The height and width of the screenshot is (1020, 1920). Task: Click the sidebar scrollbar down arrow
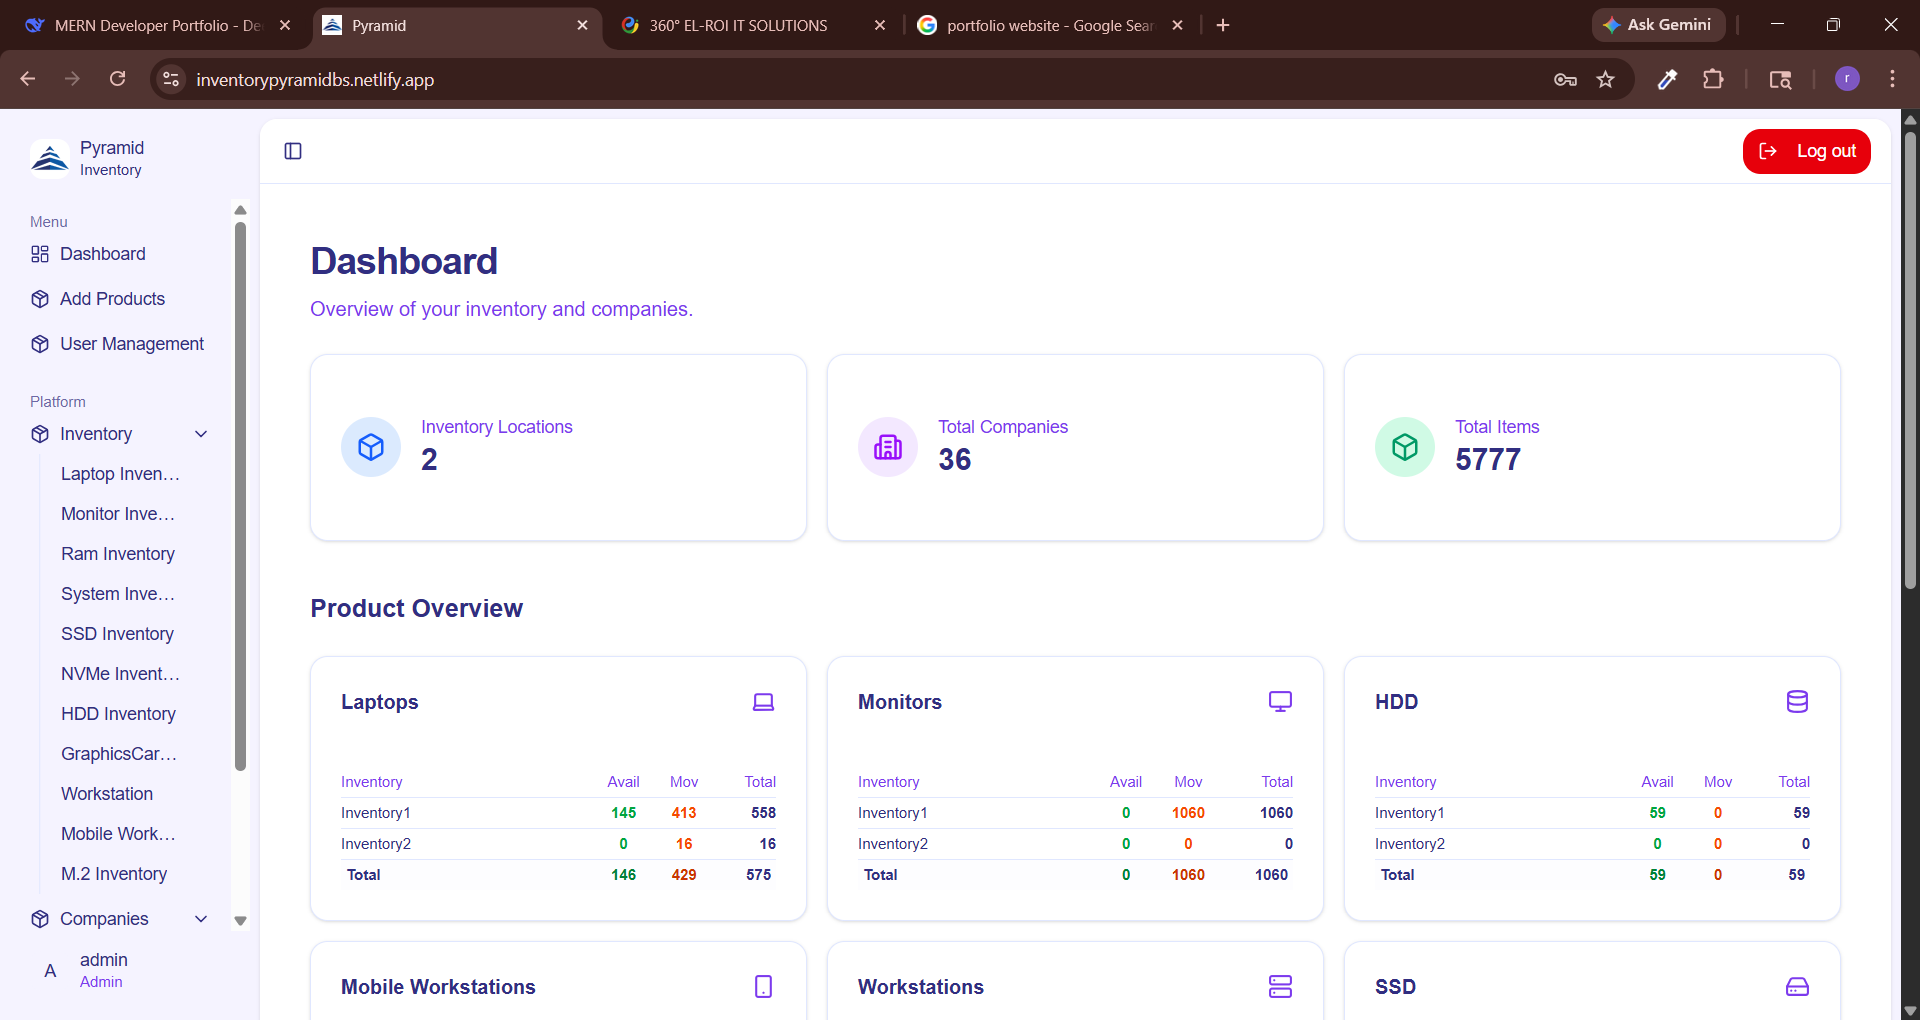(240, 921)
